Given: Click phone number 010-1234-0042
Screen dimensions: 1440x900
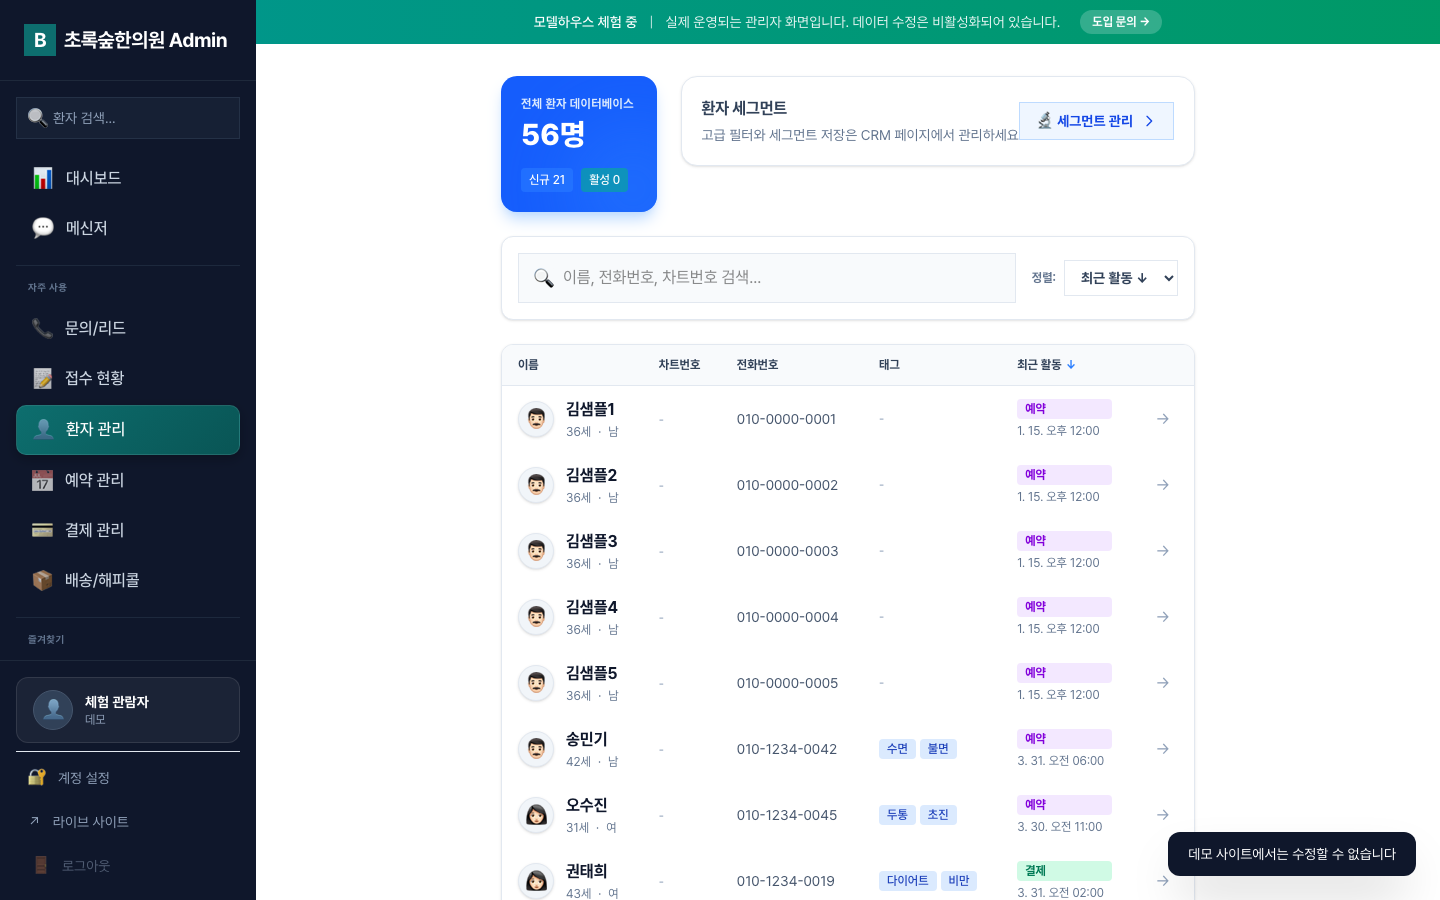Looking at the screenshot, I should 787,749.
